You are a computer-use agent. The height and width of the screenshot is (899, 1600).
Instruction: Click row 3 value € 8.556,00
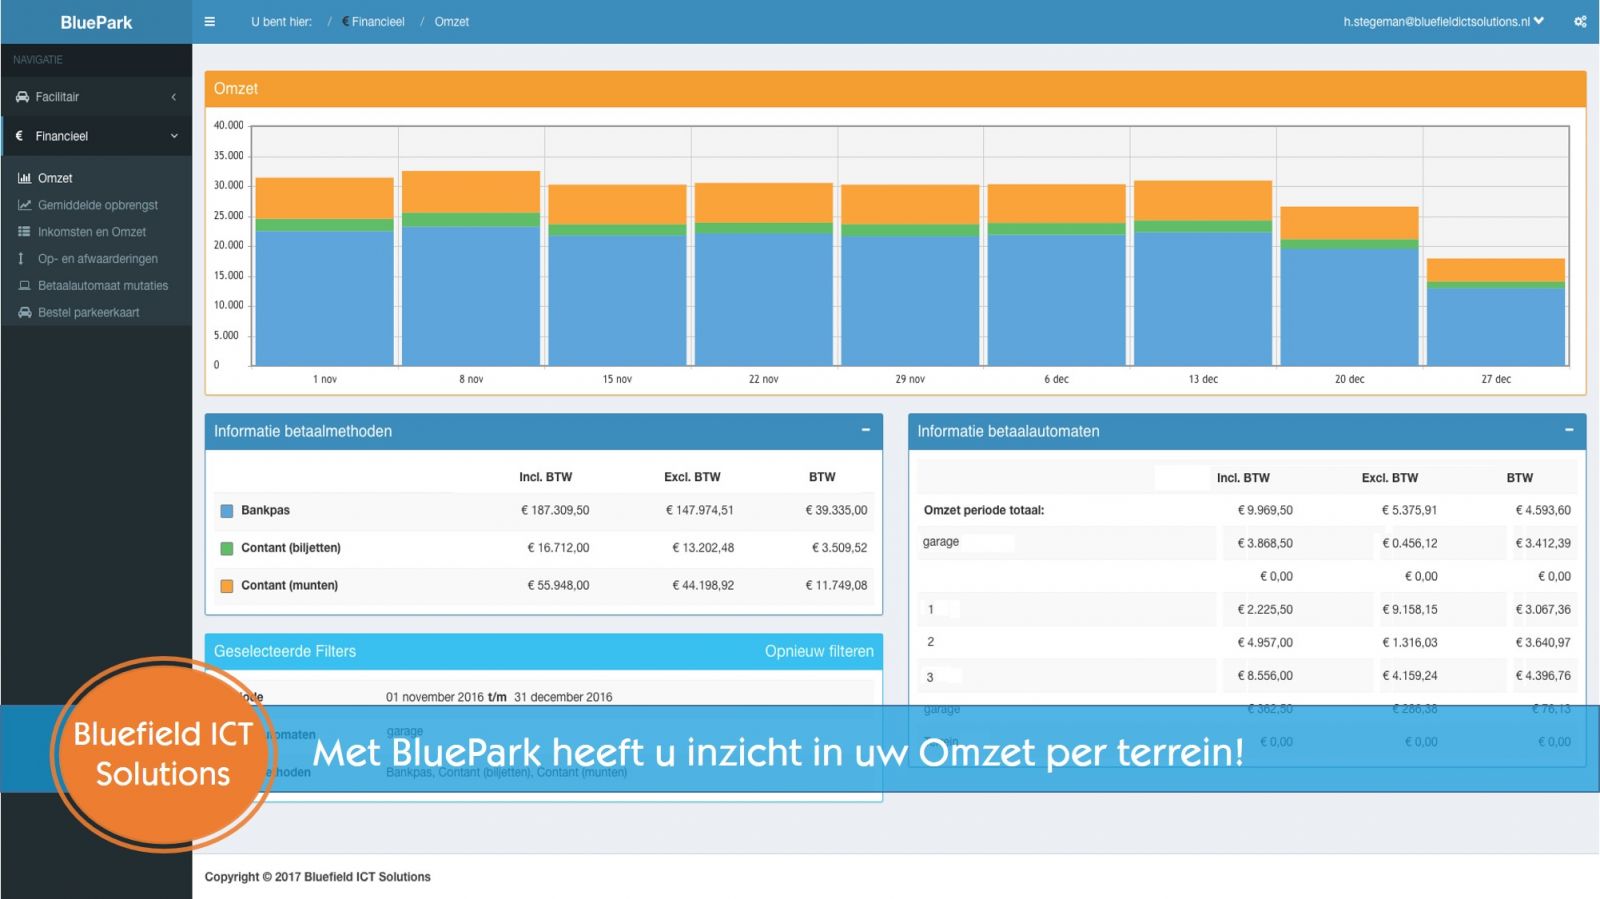point(1265,676)
